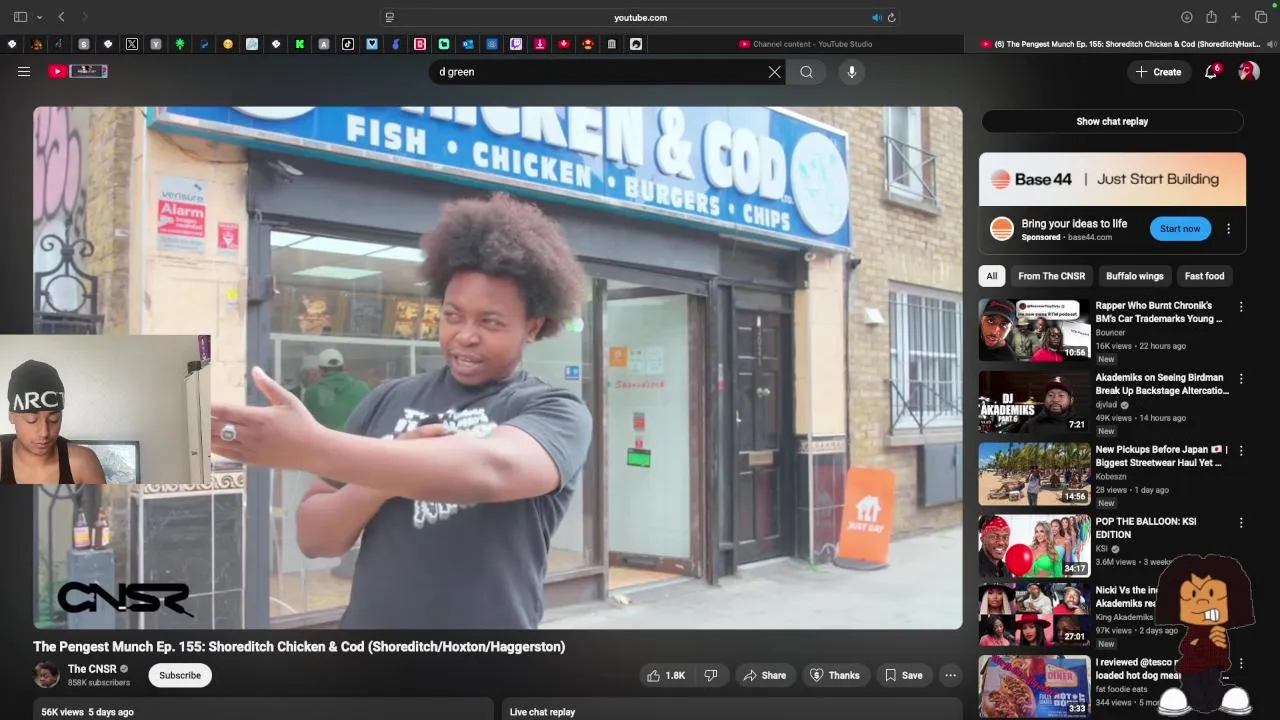The height and width of the screenshot is (720, 1280).
Task: Clear the search box with the X
Action: [x=774, y=72]
